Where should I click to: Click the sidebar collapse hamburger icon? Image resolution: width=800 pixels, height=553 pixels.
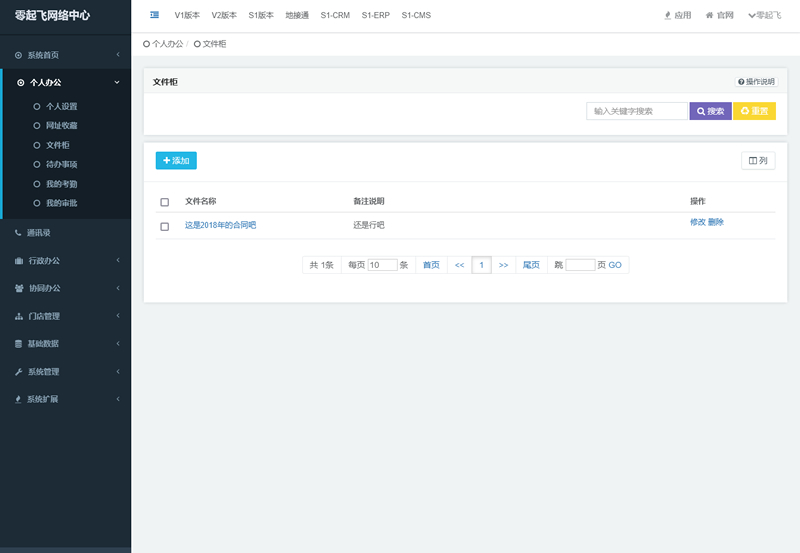point(154,15)
